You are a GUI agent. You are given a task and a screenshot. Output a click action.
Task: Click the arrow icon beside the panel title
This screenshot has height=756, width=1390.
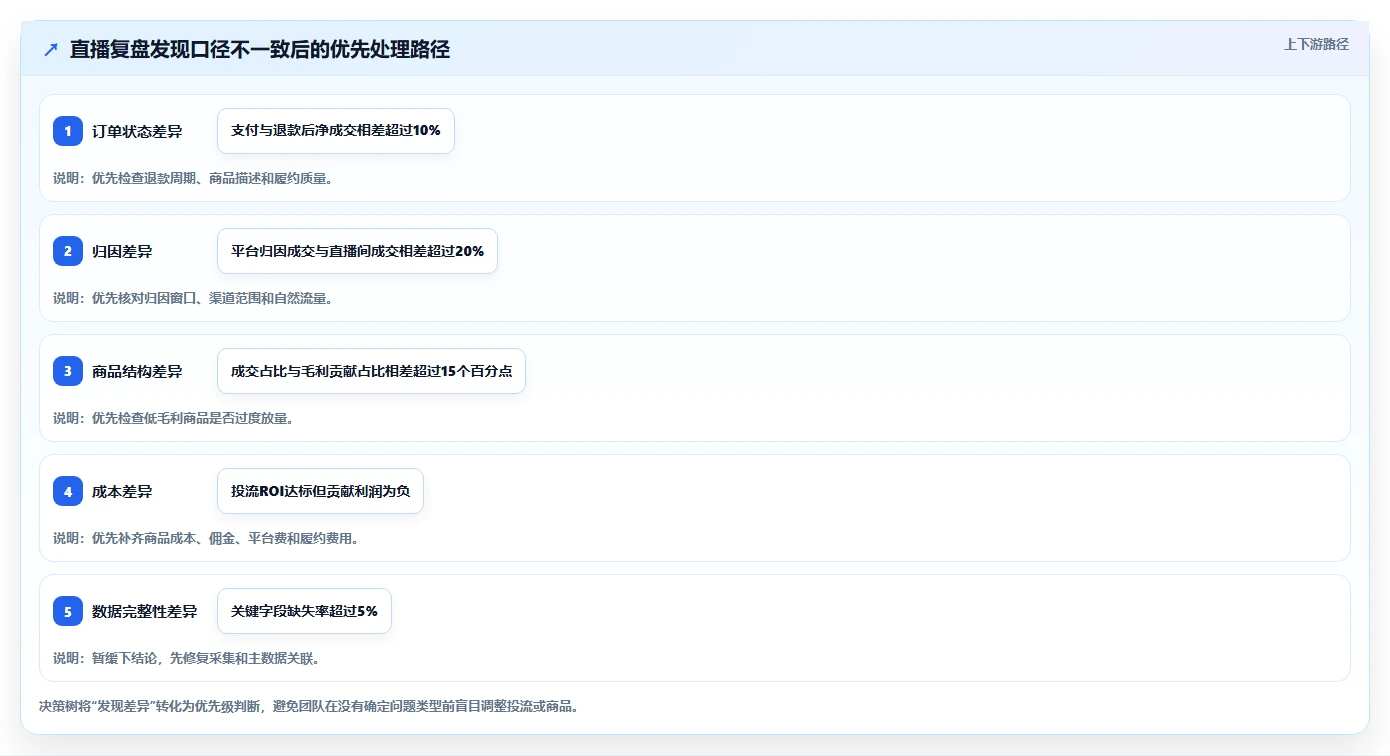click(51, 49)
